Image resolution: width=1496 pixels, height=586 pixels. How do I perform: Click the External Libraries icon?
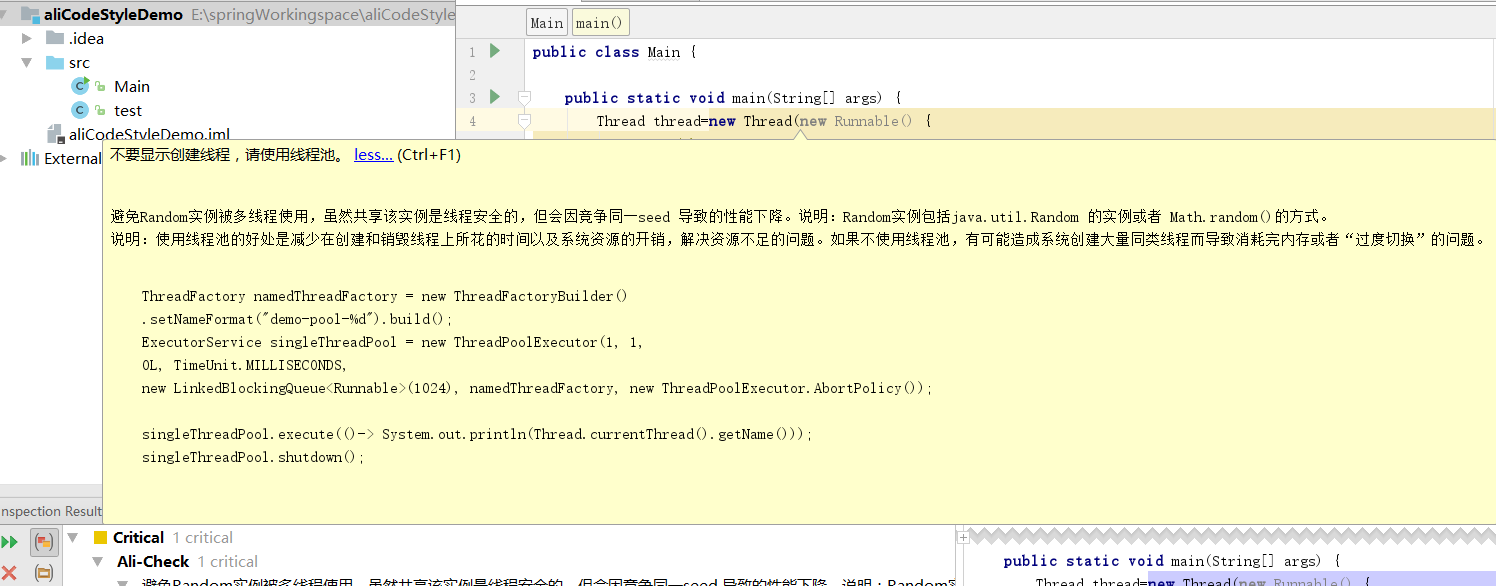[29, 158]
